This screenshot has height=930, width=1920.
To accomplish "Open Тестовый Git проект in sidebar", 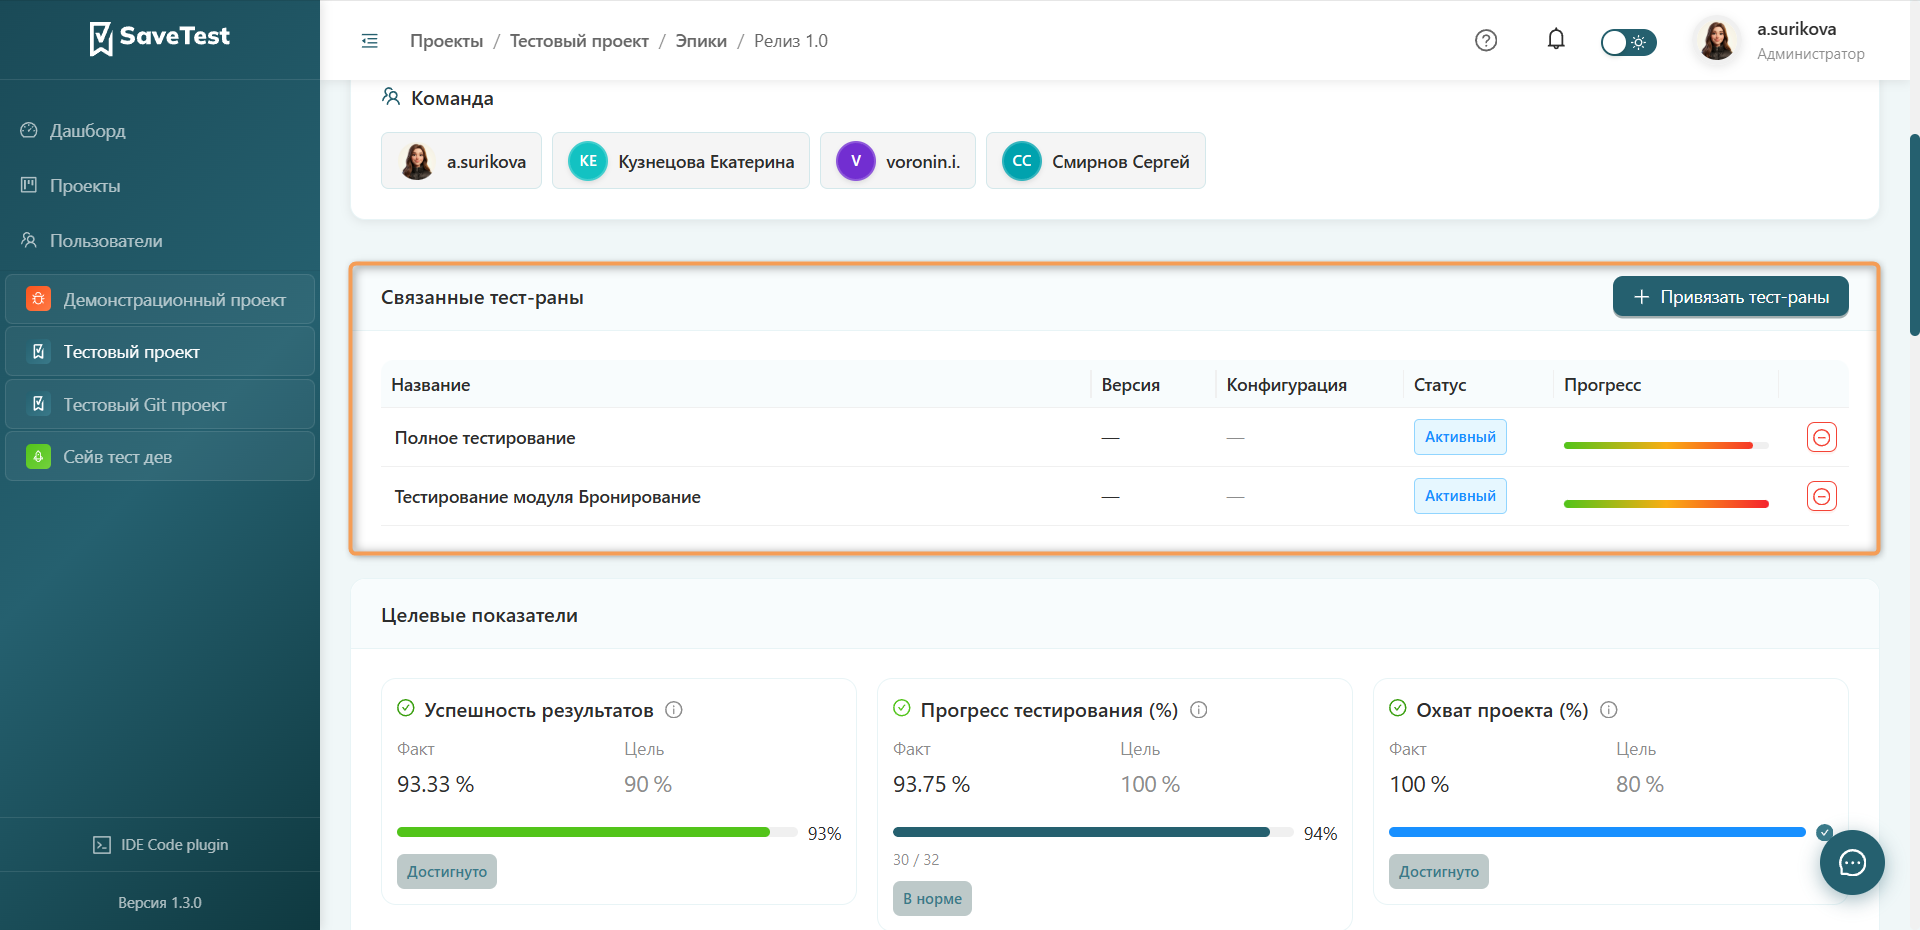I will pyautogui.click(x=160, y=404).
